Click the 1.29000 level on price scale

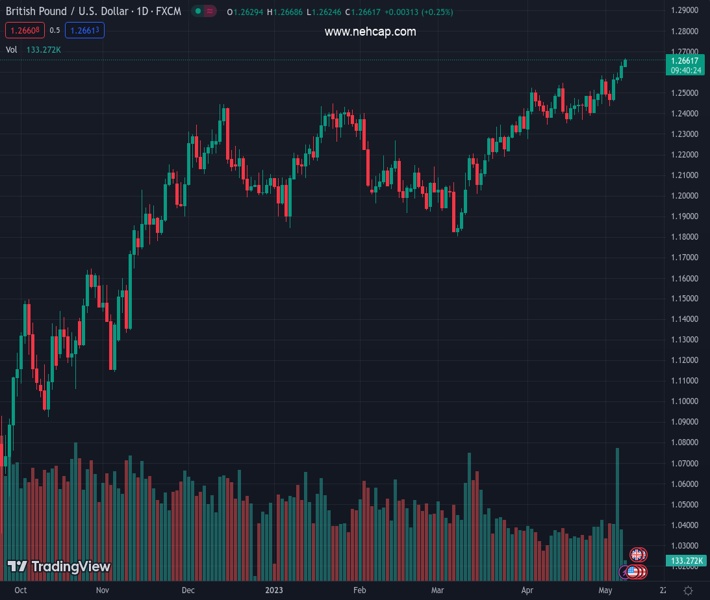point(684,10)
